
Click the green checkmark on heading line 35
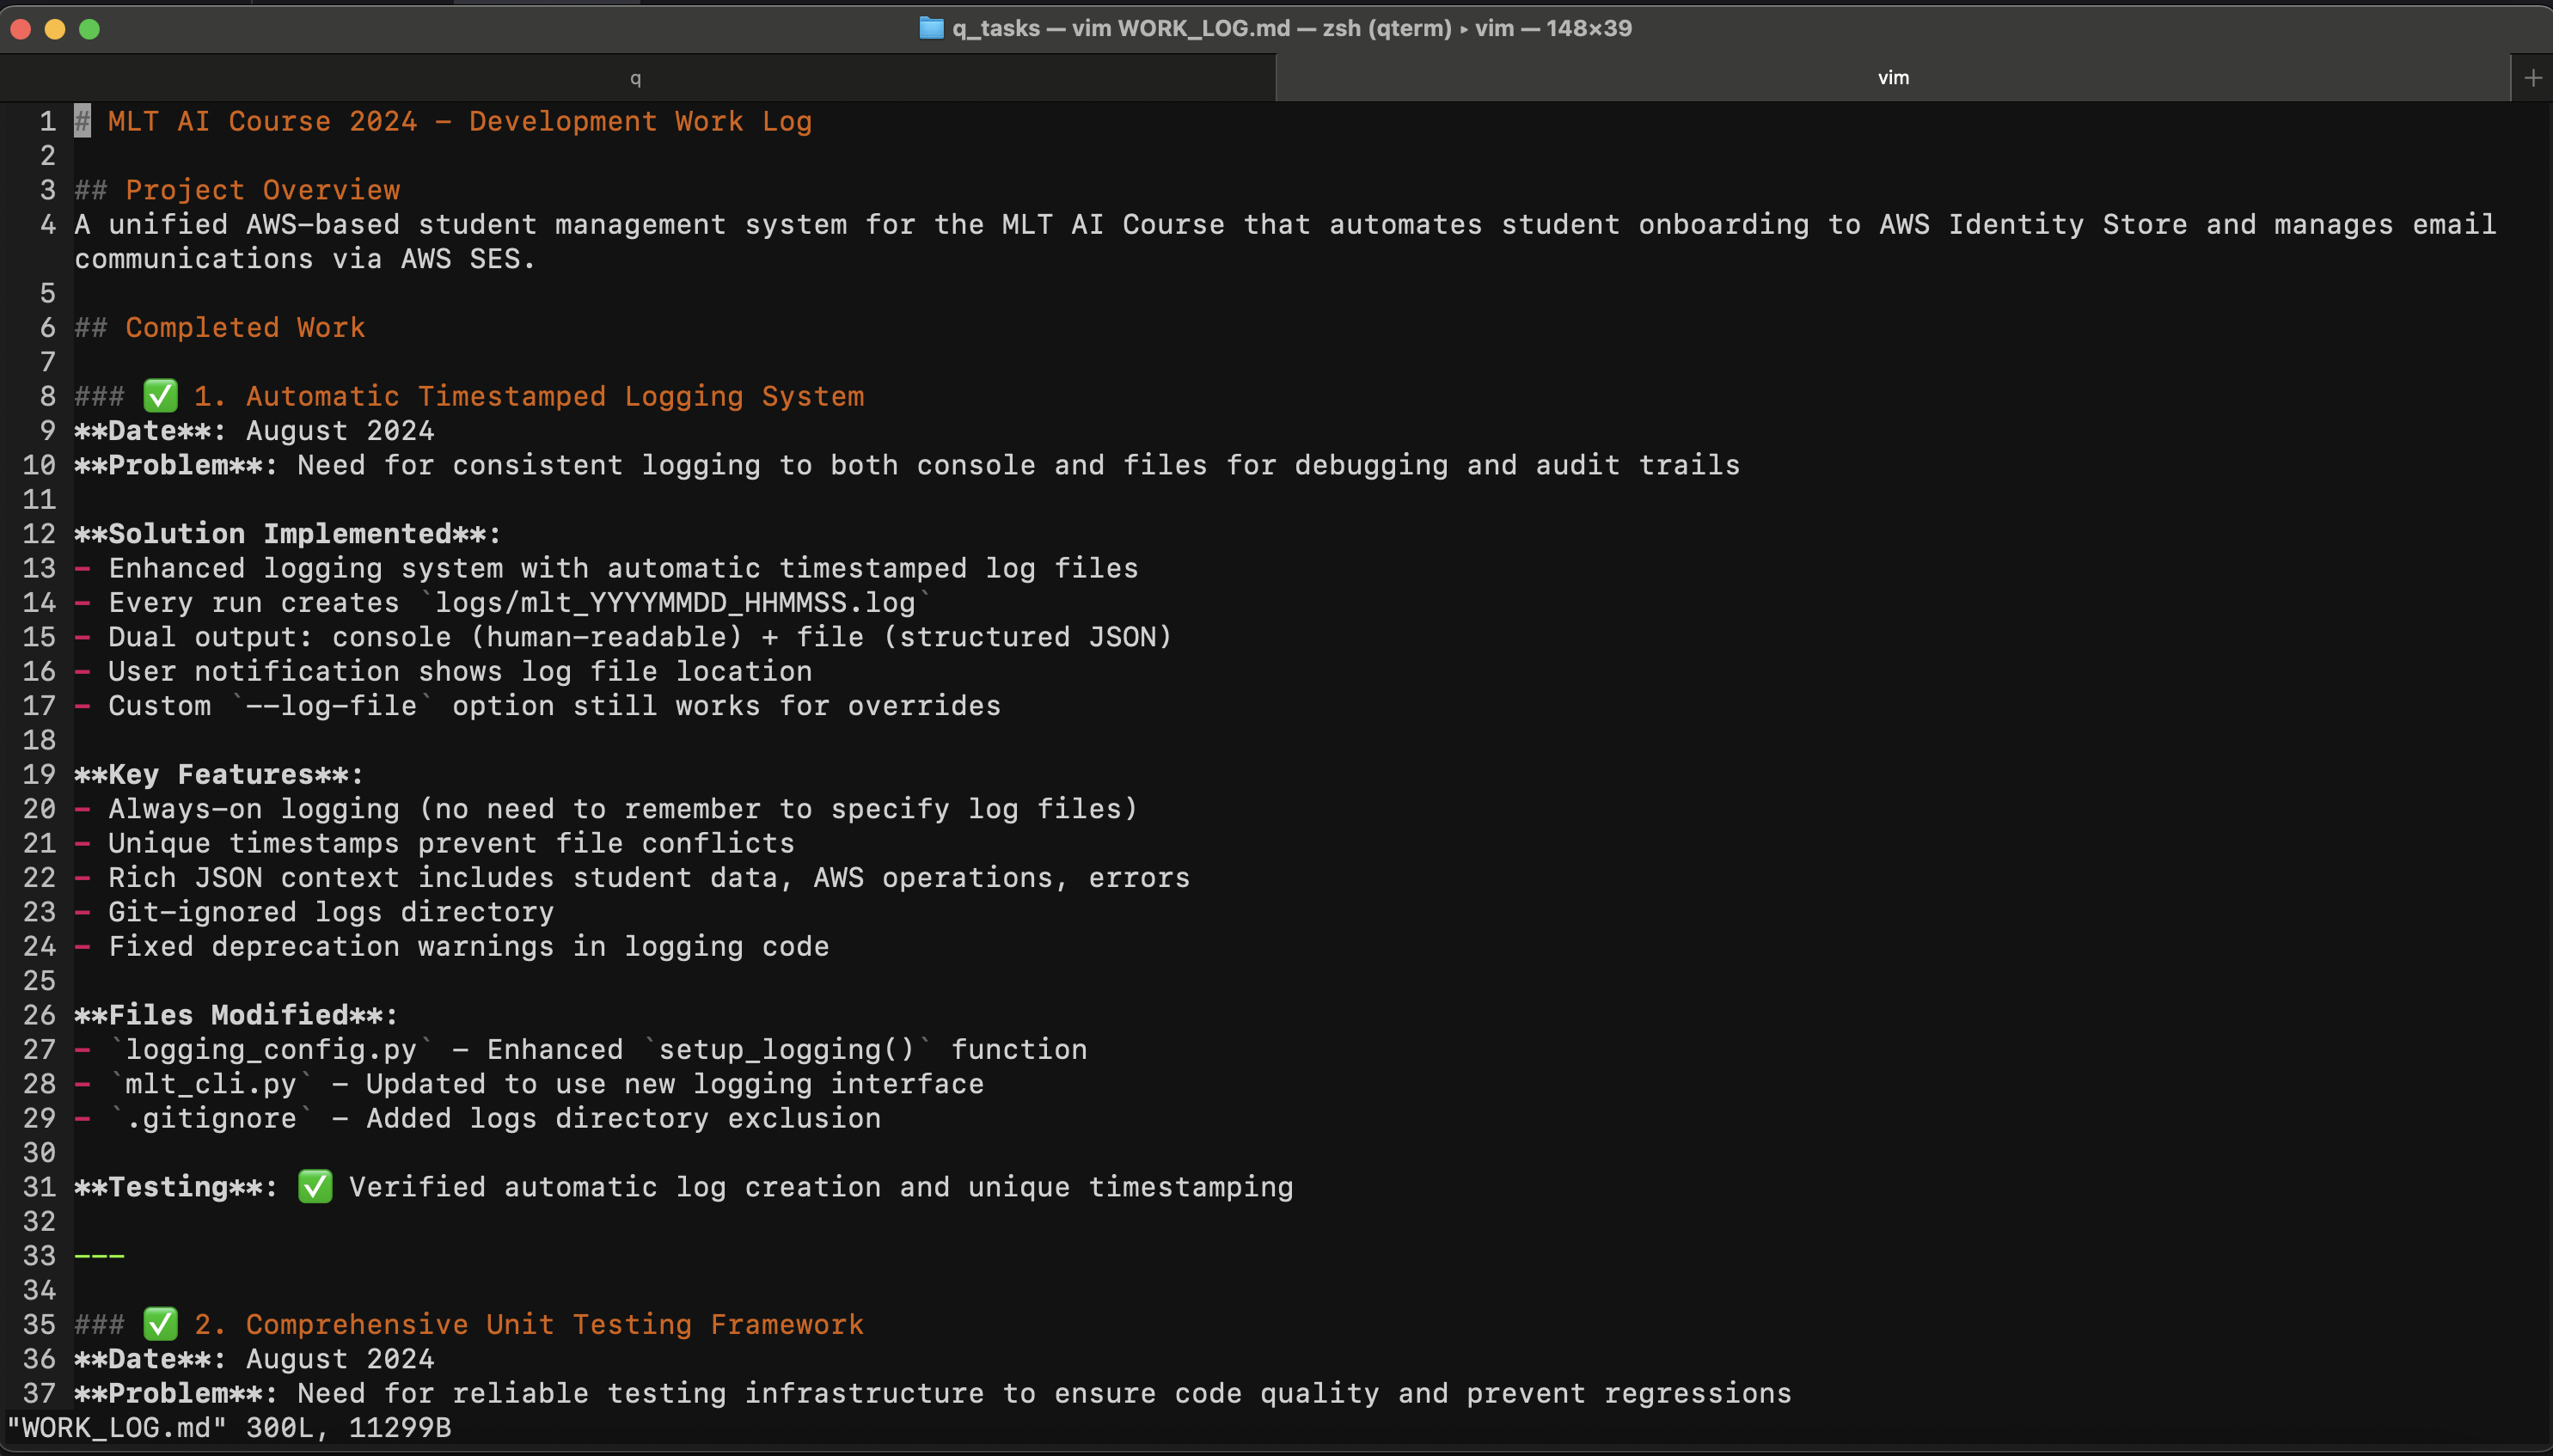[160, 1324]
